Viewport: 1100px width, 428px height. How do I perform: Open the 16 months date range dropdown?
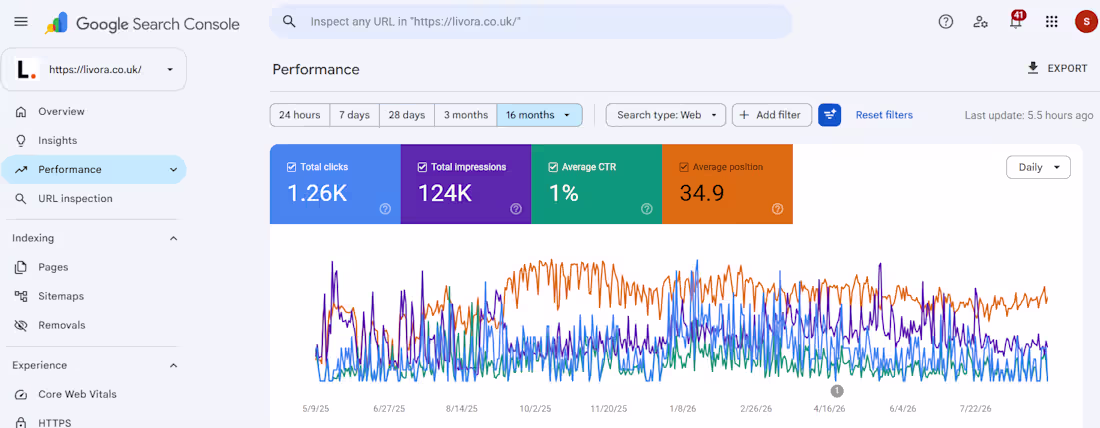click(x=539, y=115)
